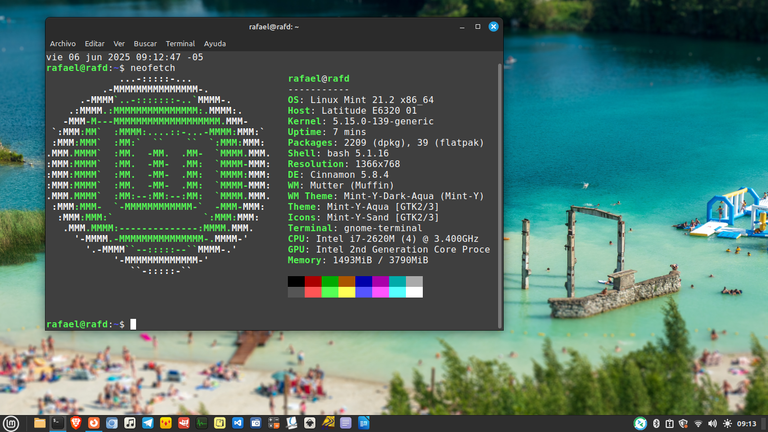The image size is (768, 432).
Task: Open the Wi-Fi network applet
Action: pyautogui.click(x=698, y=424)
